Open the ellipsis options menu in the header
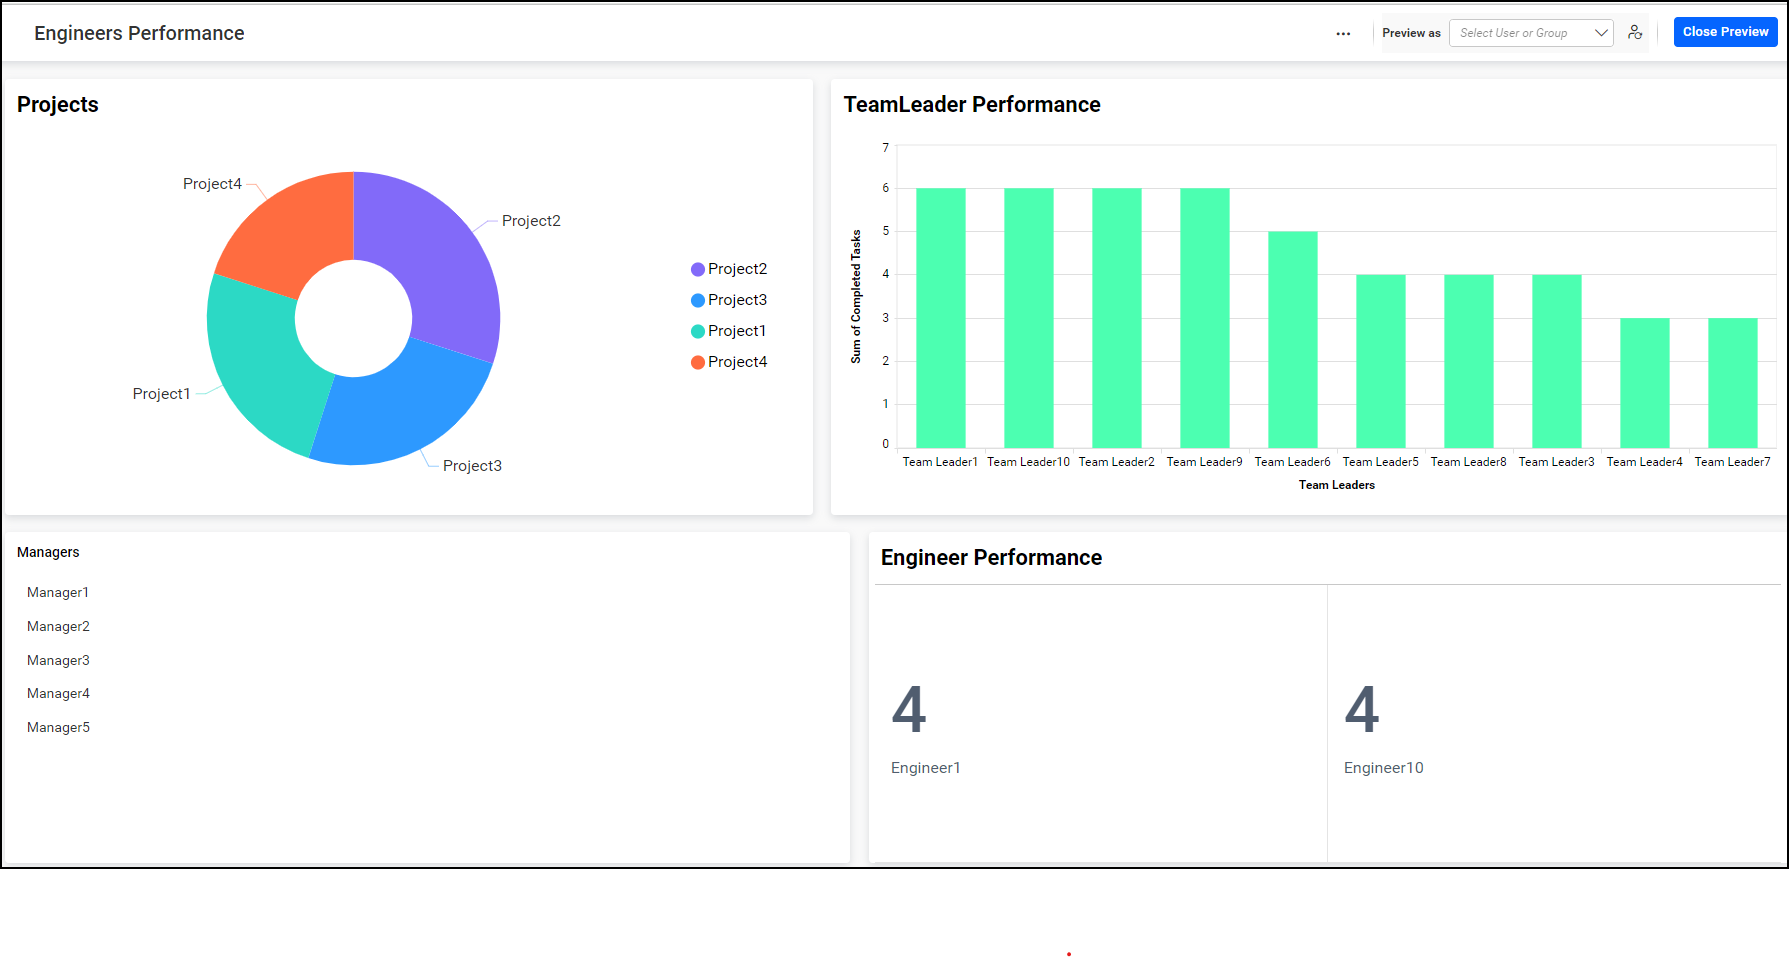This screenshot has width=1789, height=957. point(1343,33)
